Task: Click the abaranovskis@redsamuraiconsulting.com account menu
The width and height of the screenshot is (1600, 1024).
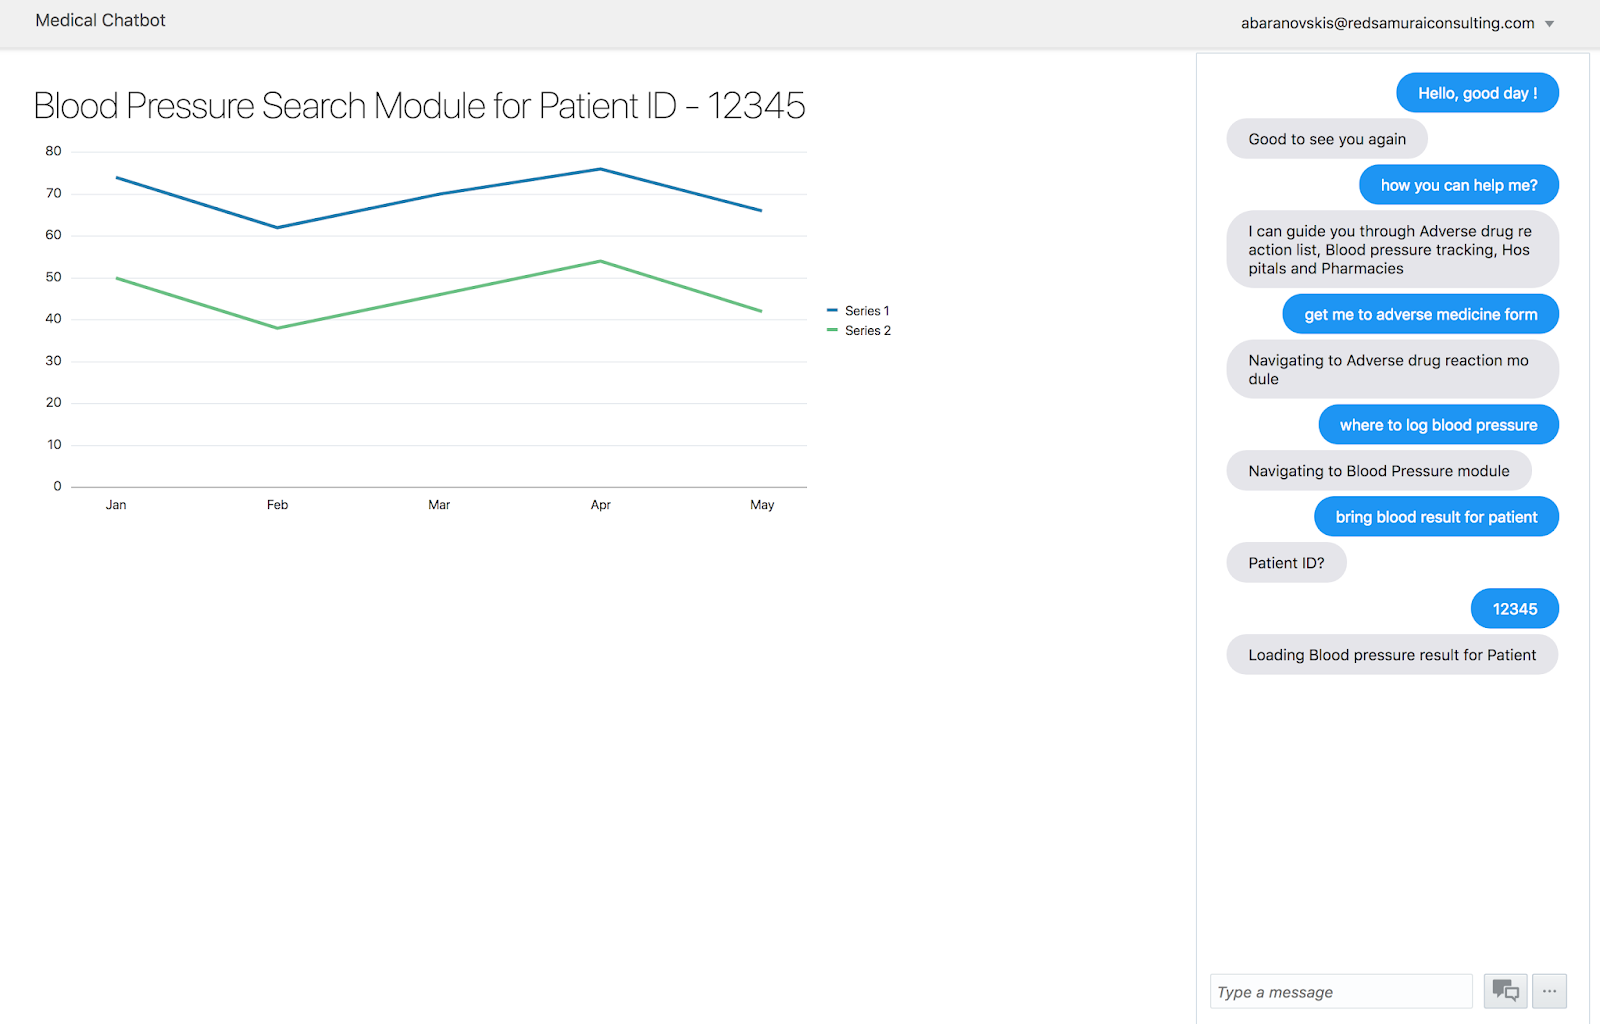Action: pos(1387,23)
